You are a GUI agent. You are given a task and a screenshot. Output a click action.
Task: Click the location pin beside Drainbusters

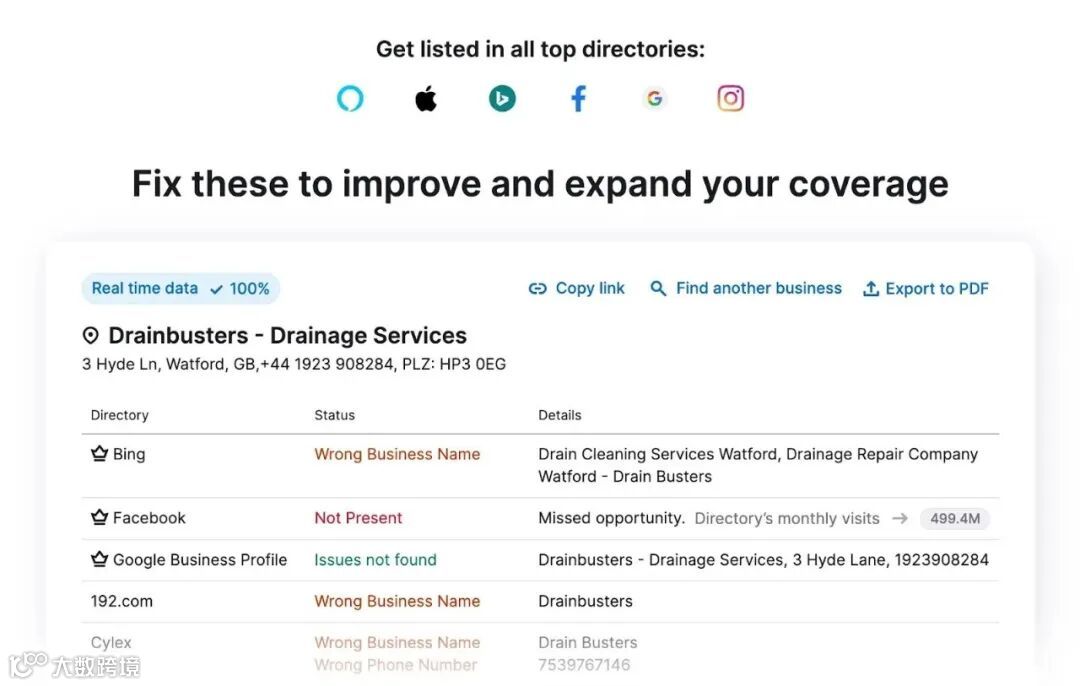pos(91,336)
